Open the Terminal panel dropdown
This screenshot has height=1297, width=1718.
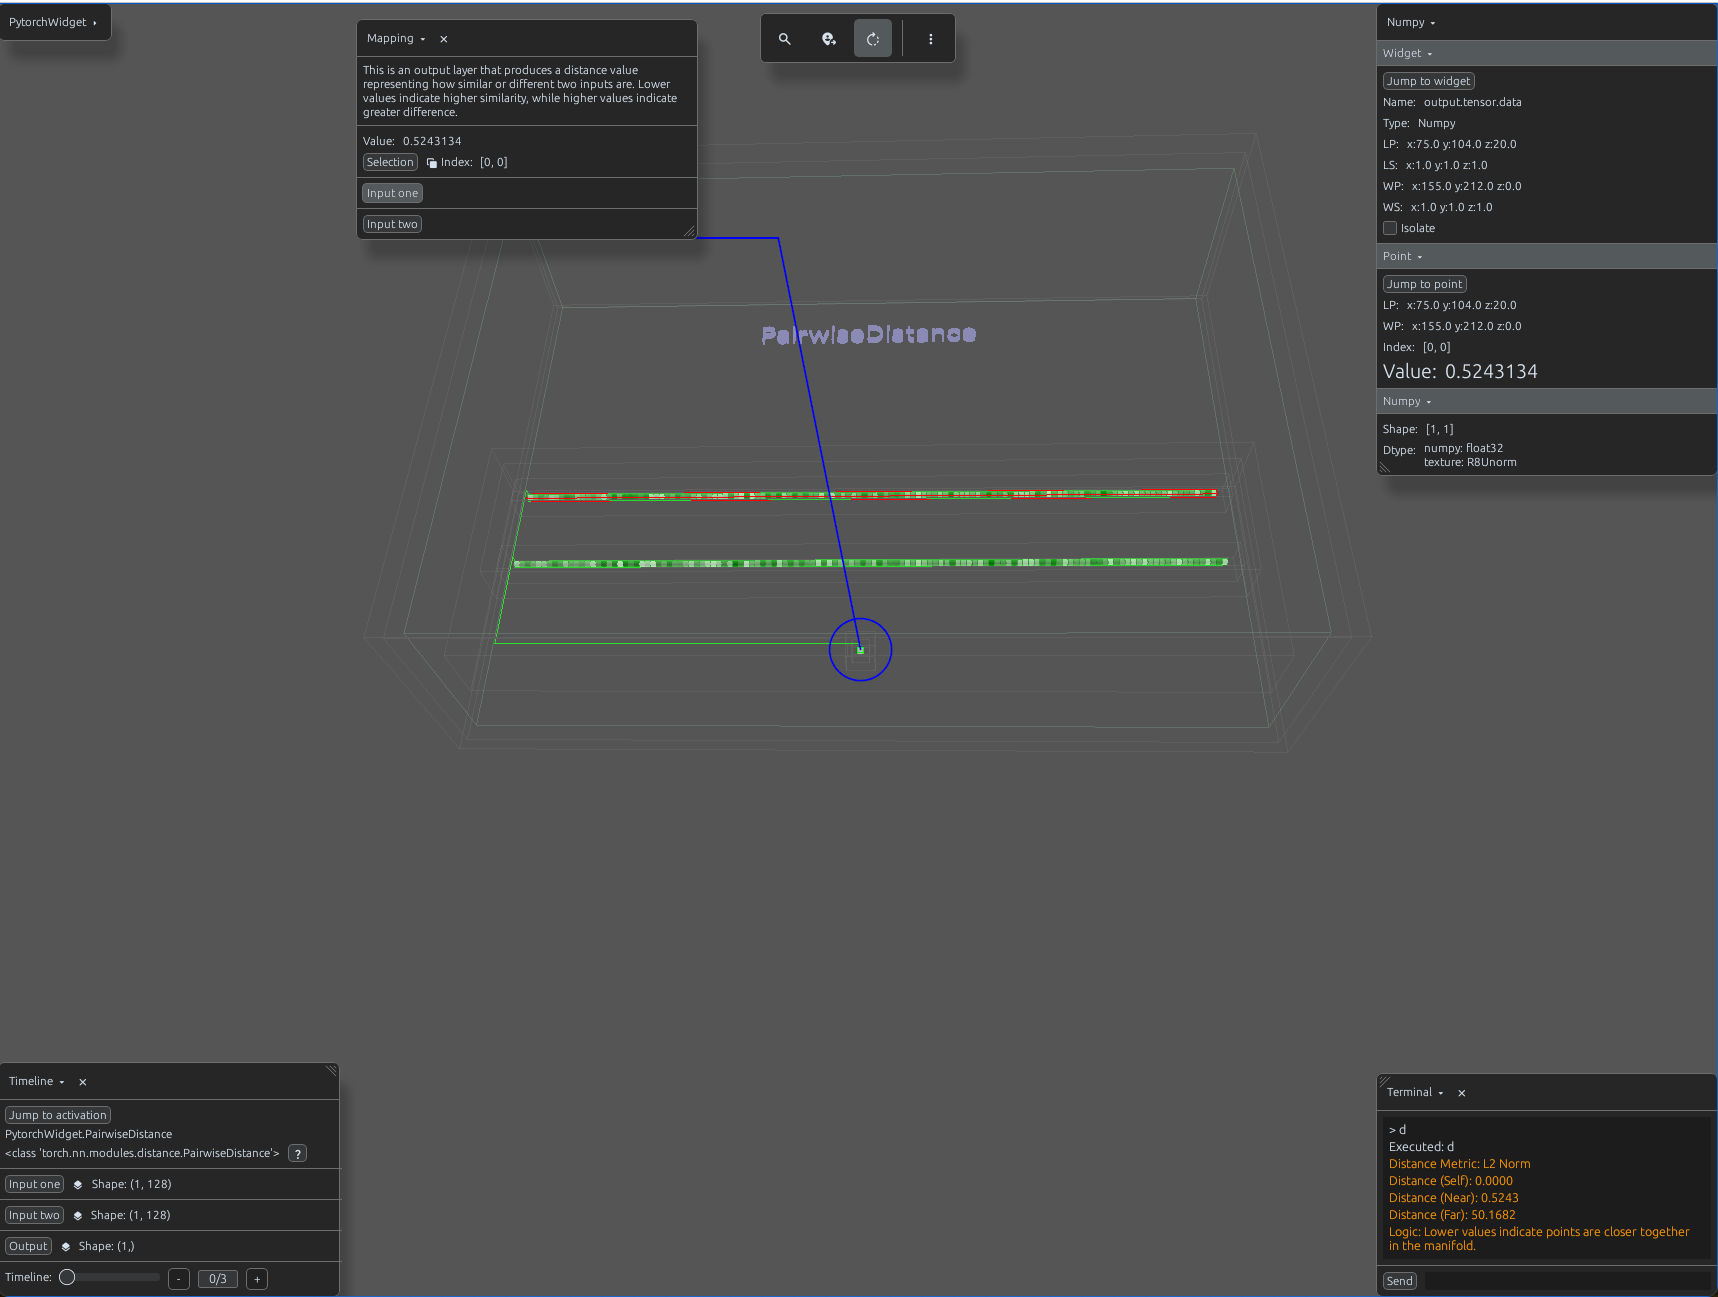coord(1415,1092)
